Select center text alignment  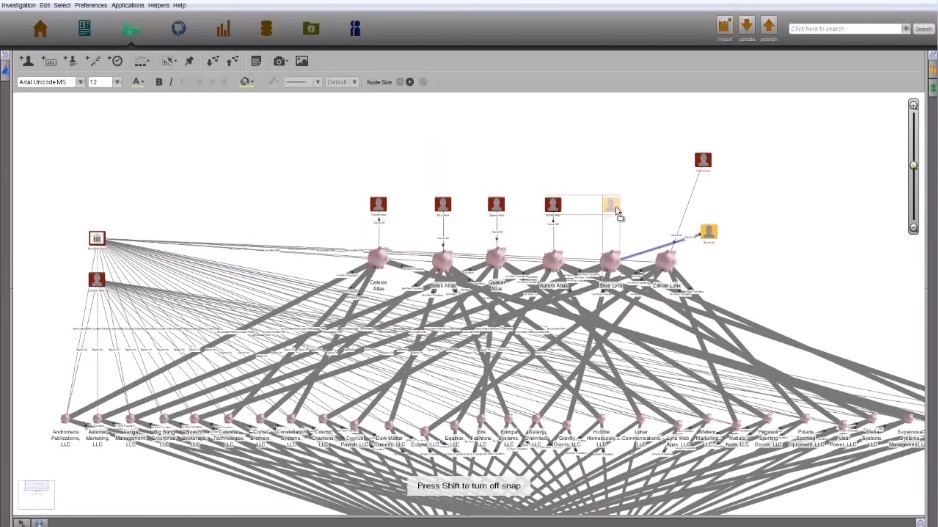(x=212, y=82)
